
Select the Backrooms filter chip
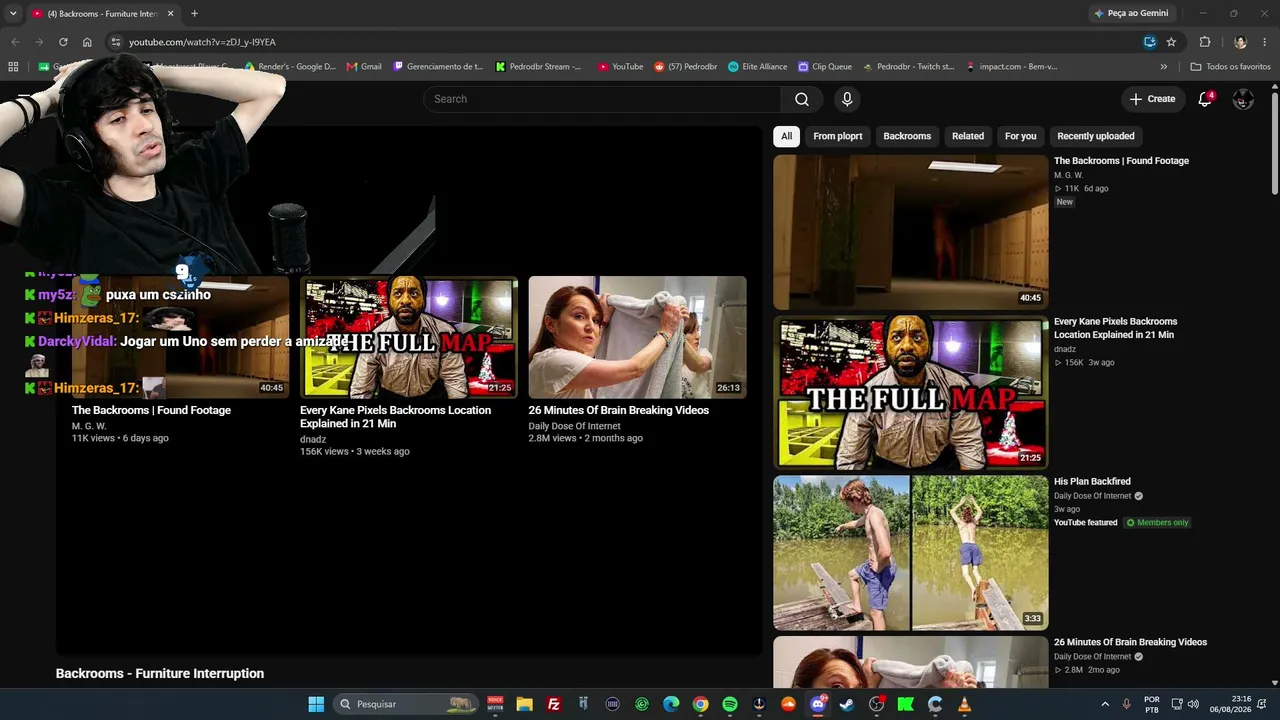(x=907, y=136)
